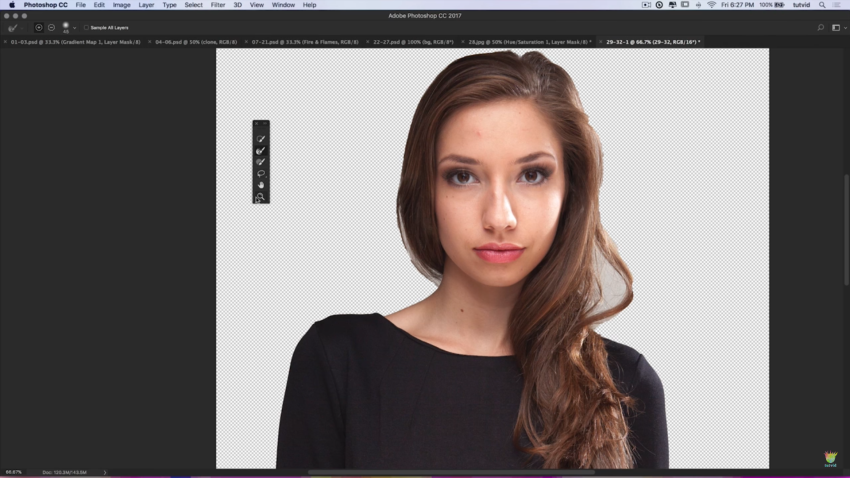Open the Wi-Fi status menu
Viewport: 850px width, 478px height.
[711, 5]
